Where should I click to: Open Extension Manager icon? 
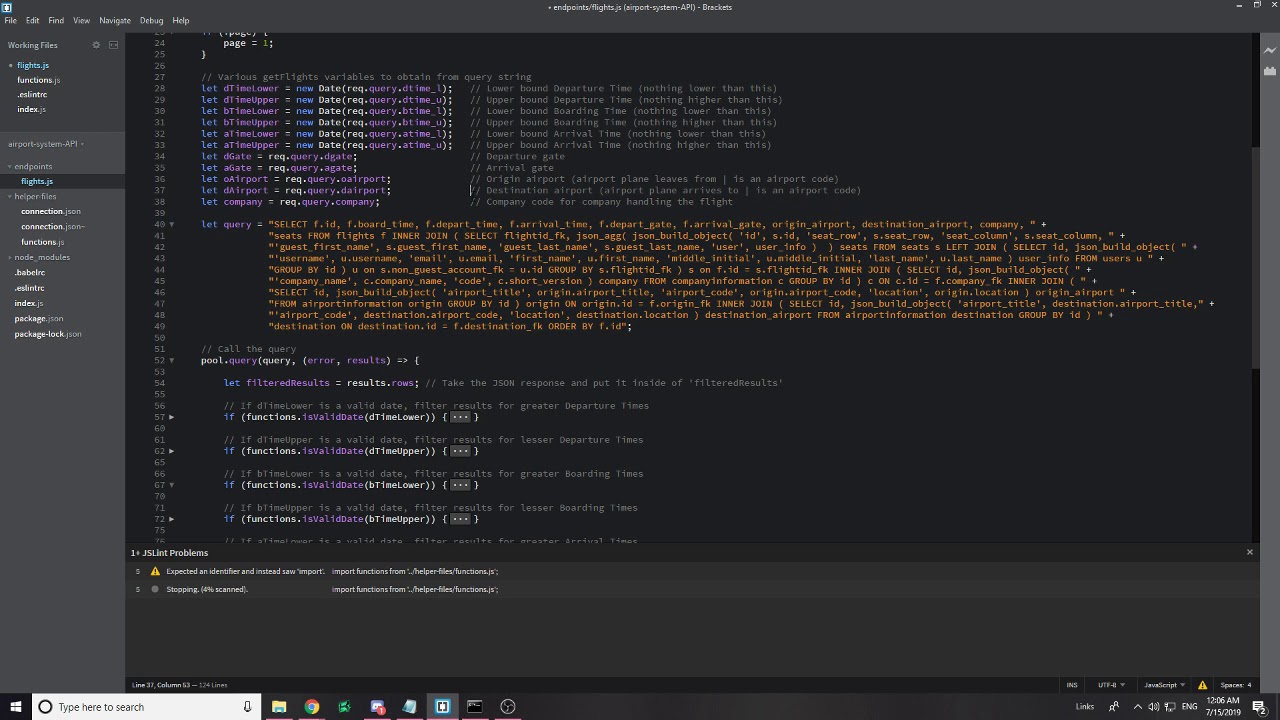pos(1269,71)
